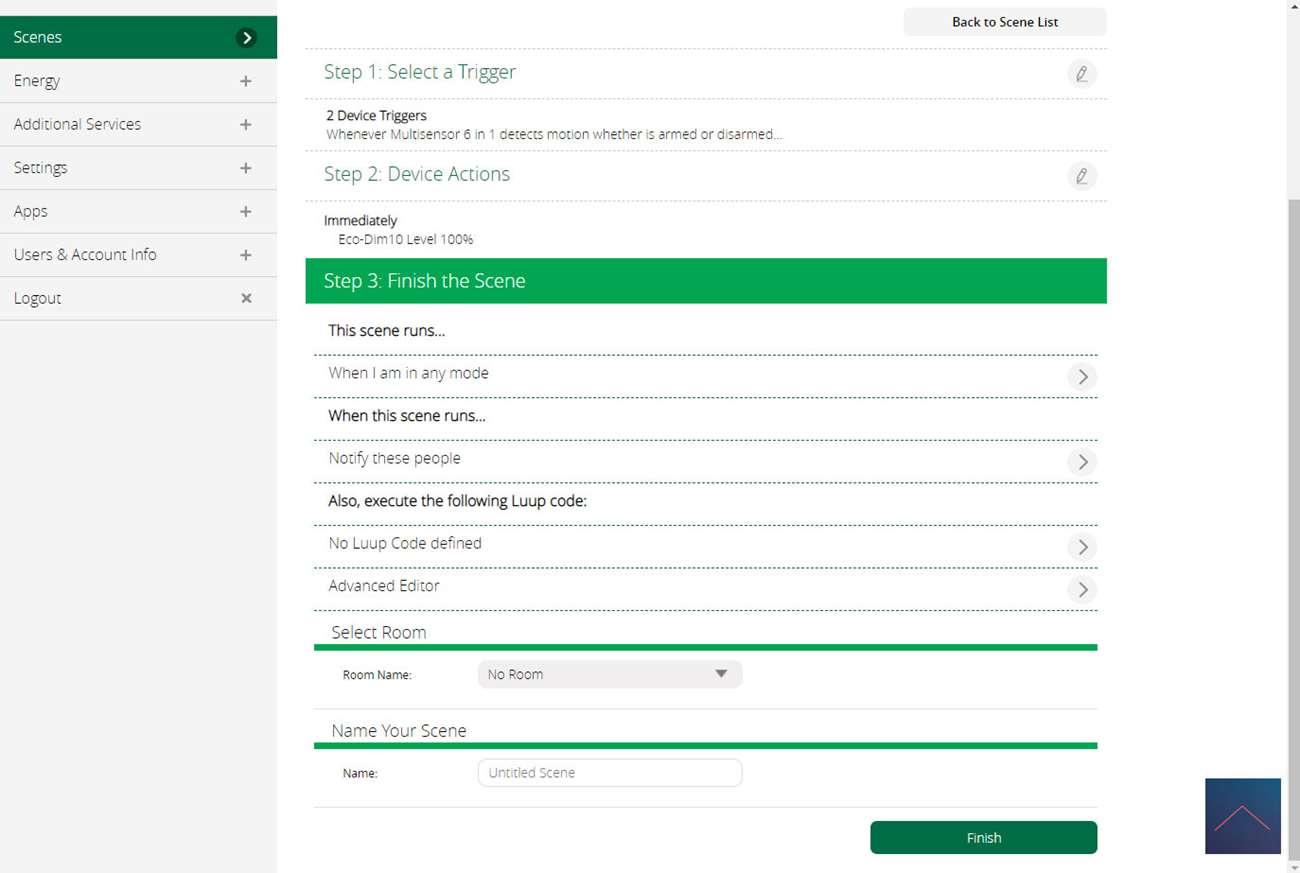The height and width of the screenshot is (873, 1300).
Task: Expand 'Notify these people' chevron
Action: (1081, 462)
